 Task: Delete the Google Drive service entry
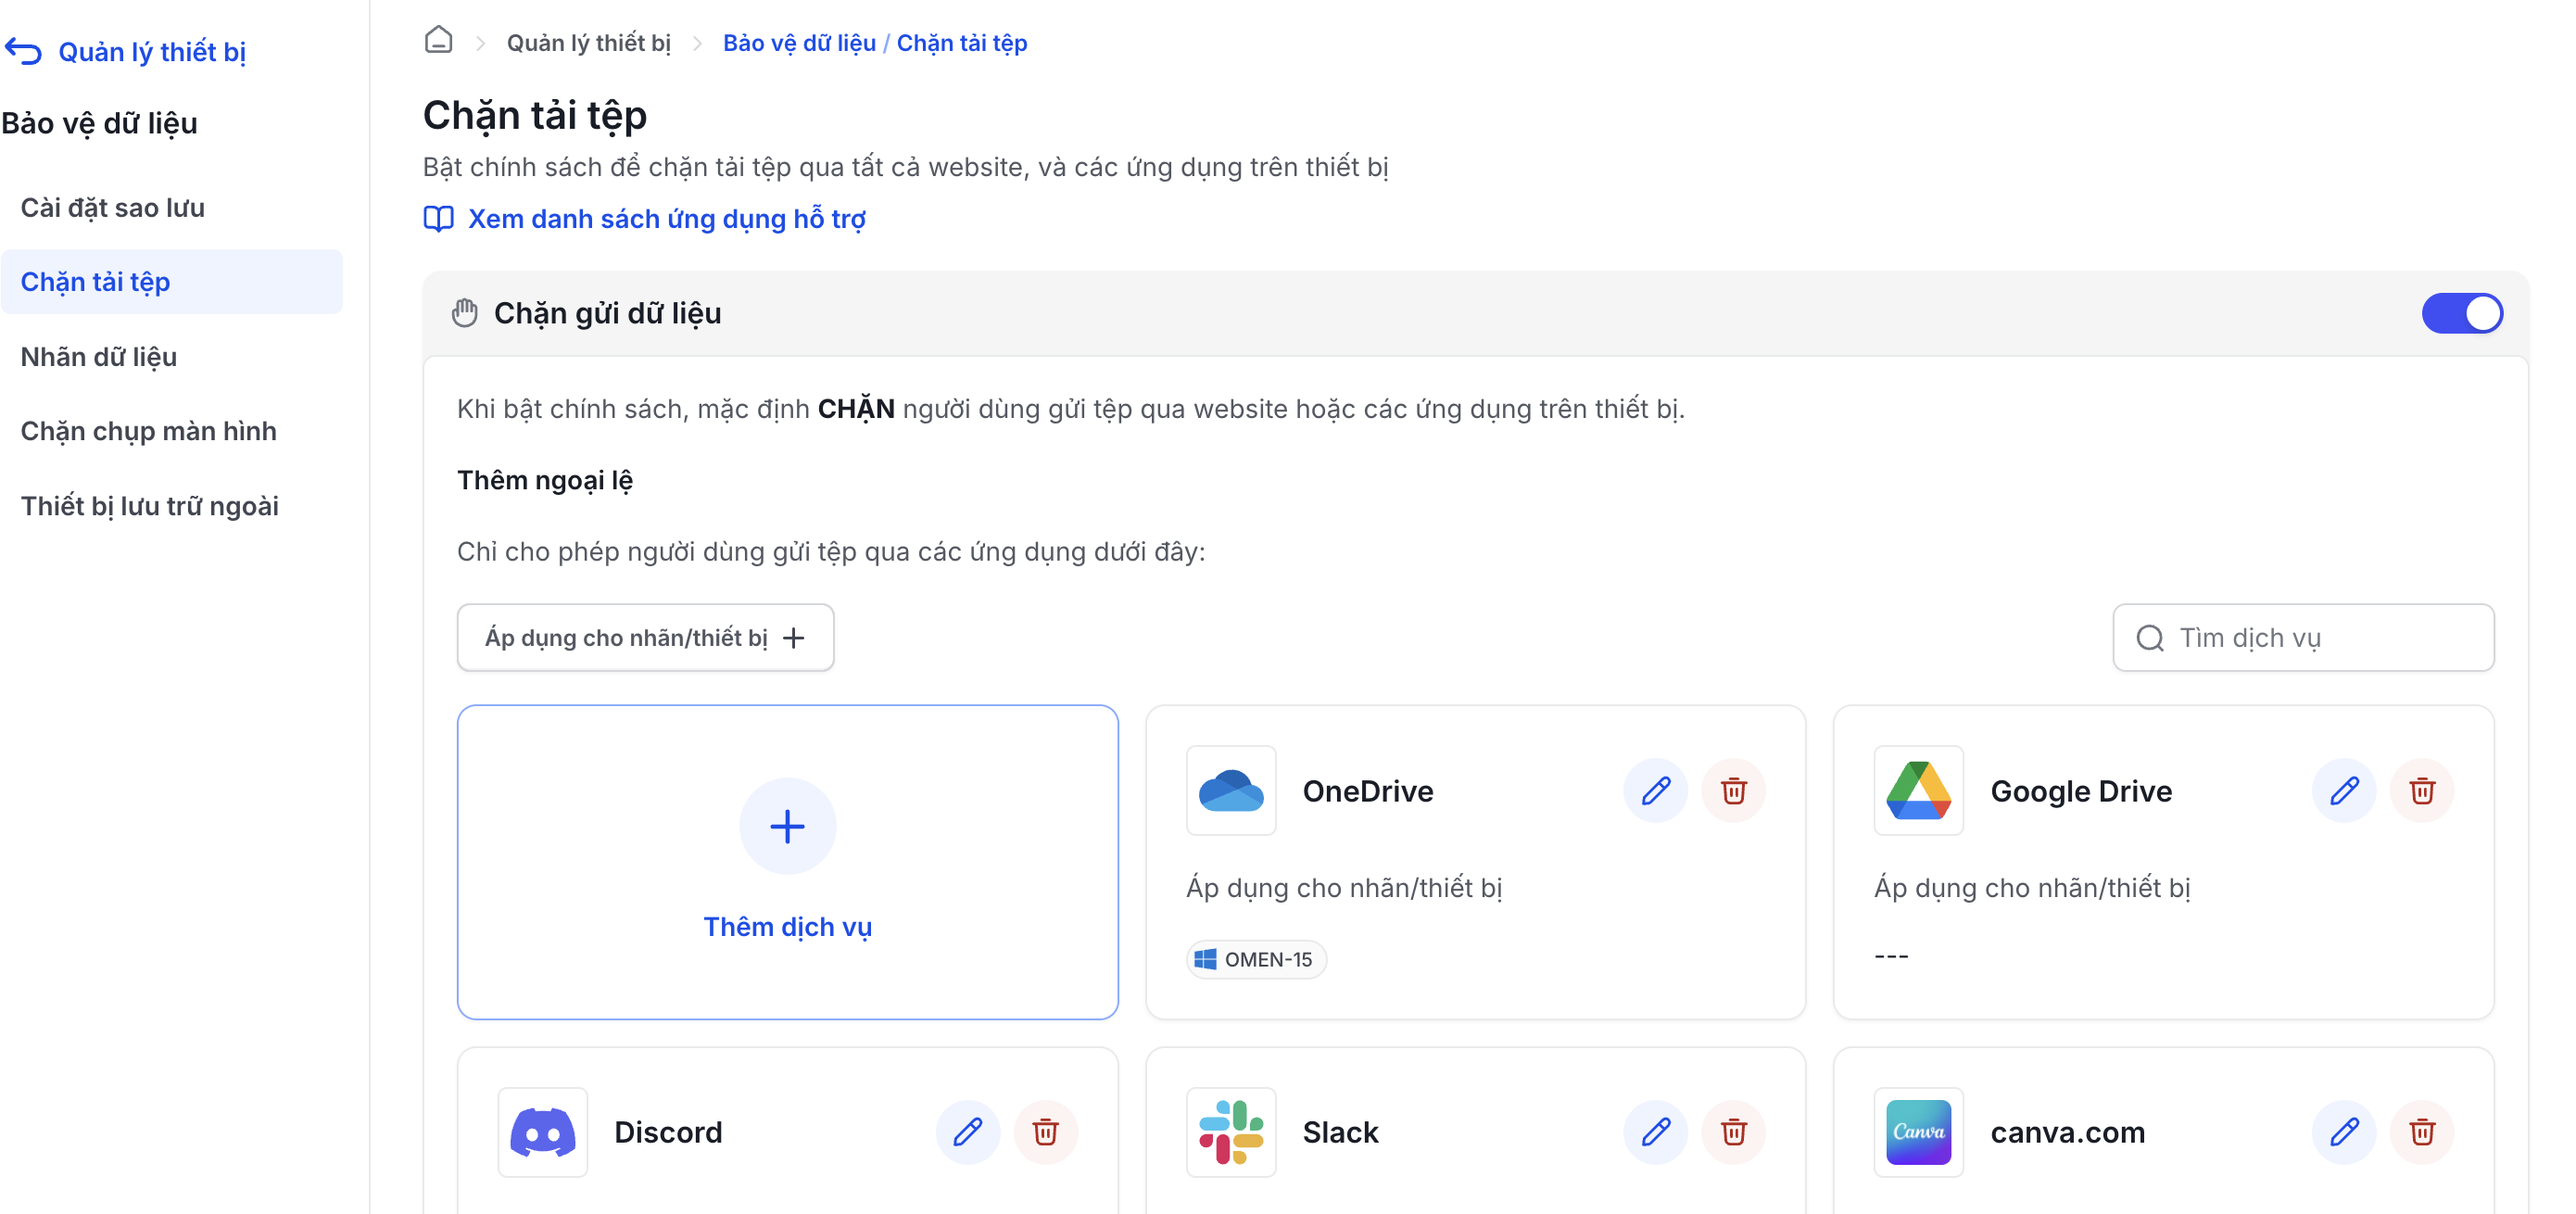point(2421,791)
